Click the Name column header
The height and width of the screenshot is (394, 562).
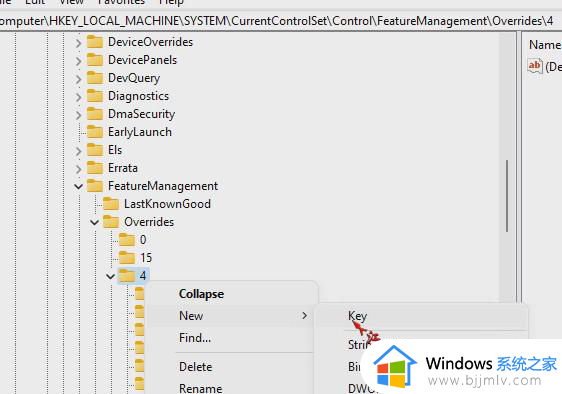point(544,45)
